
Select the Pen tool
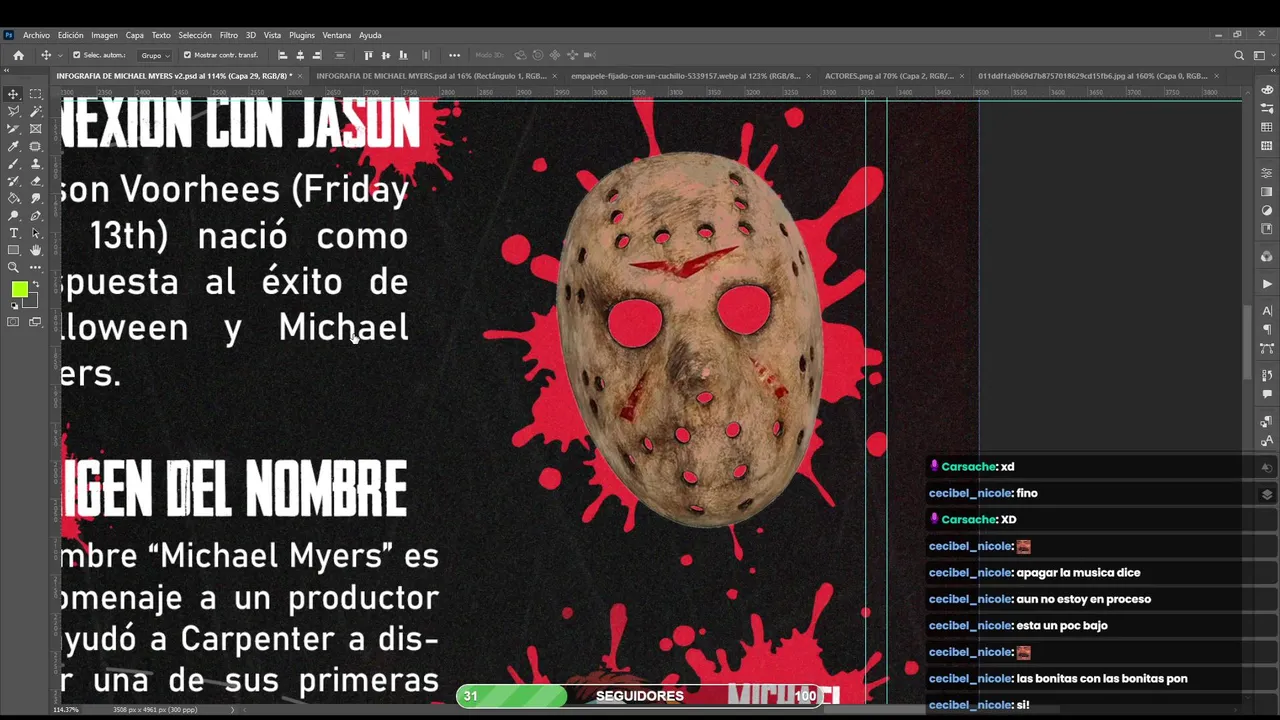pos(36,216)
